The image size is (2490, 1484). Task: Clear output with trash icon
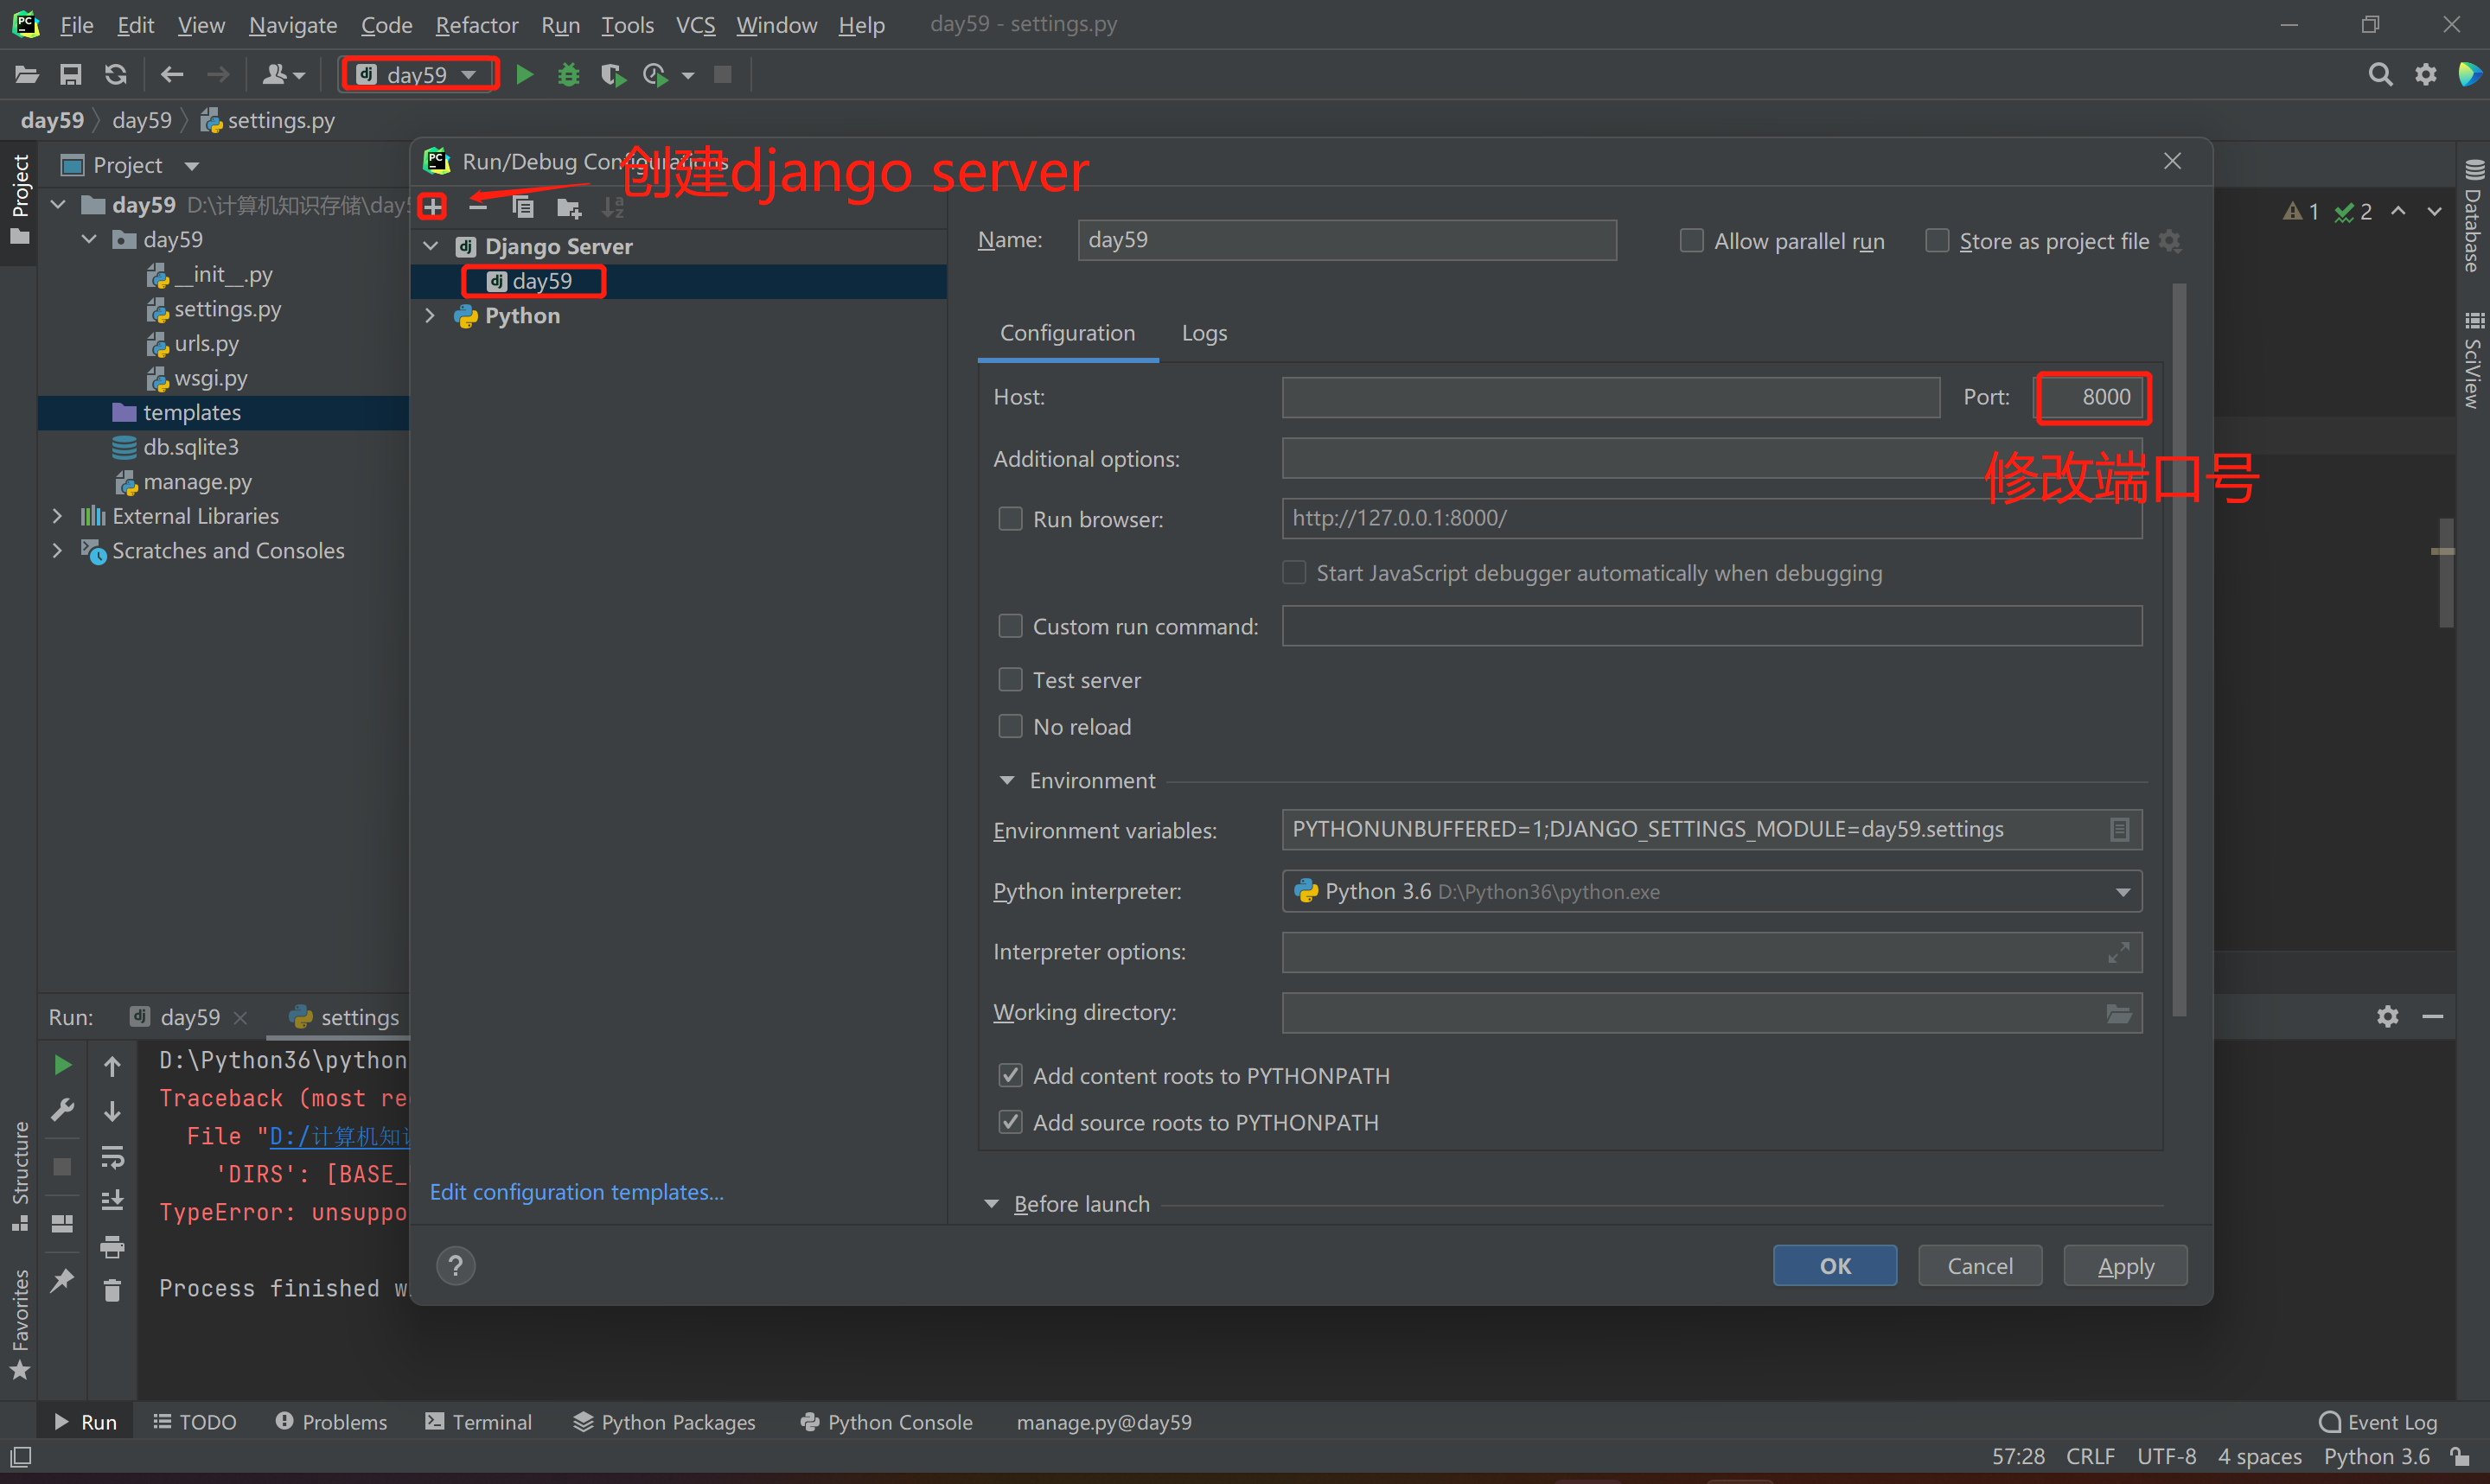[113, 1291]
